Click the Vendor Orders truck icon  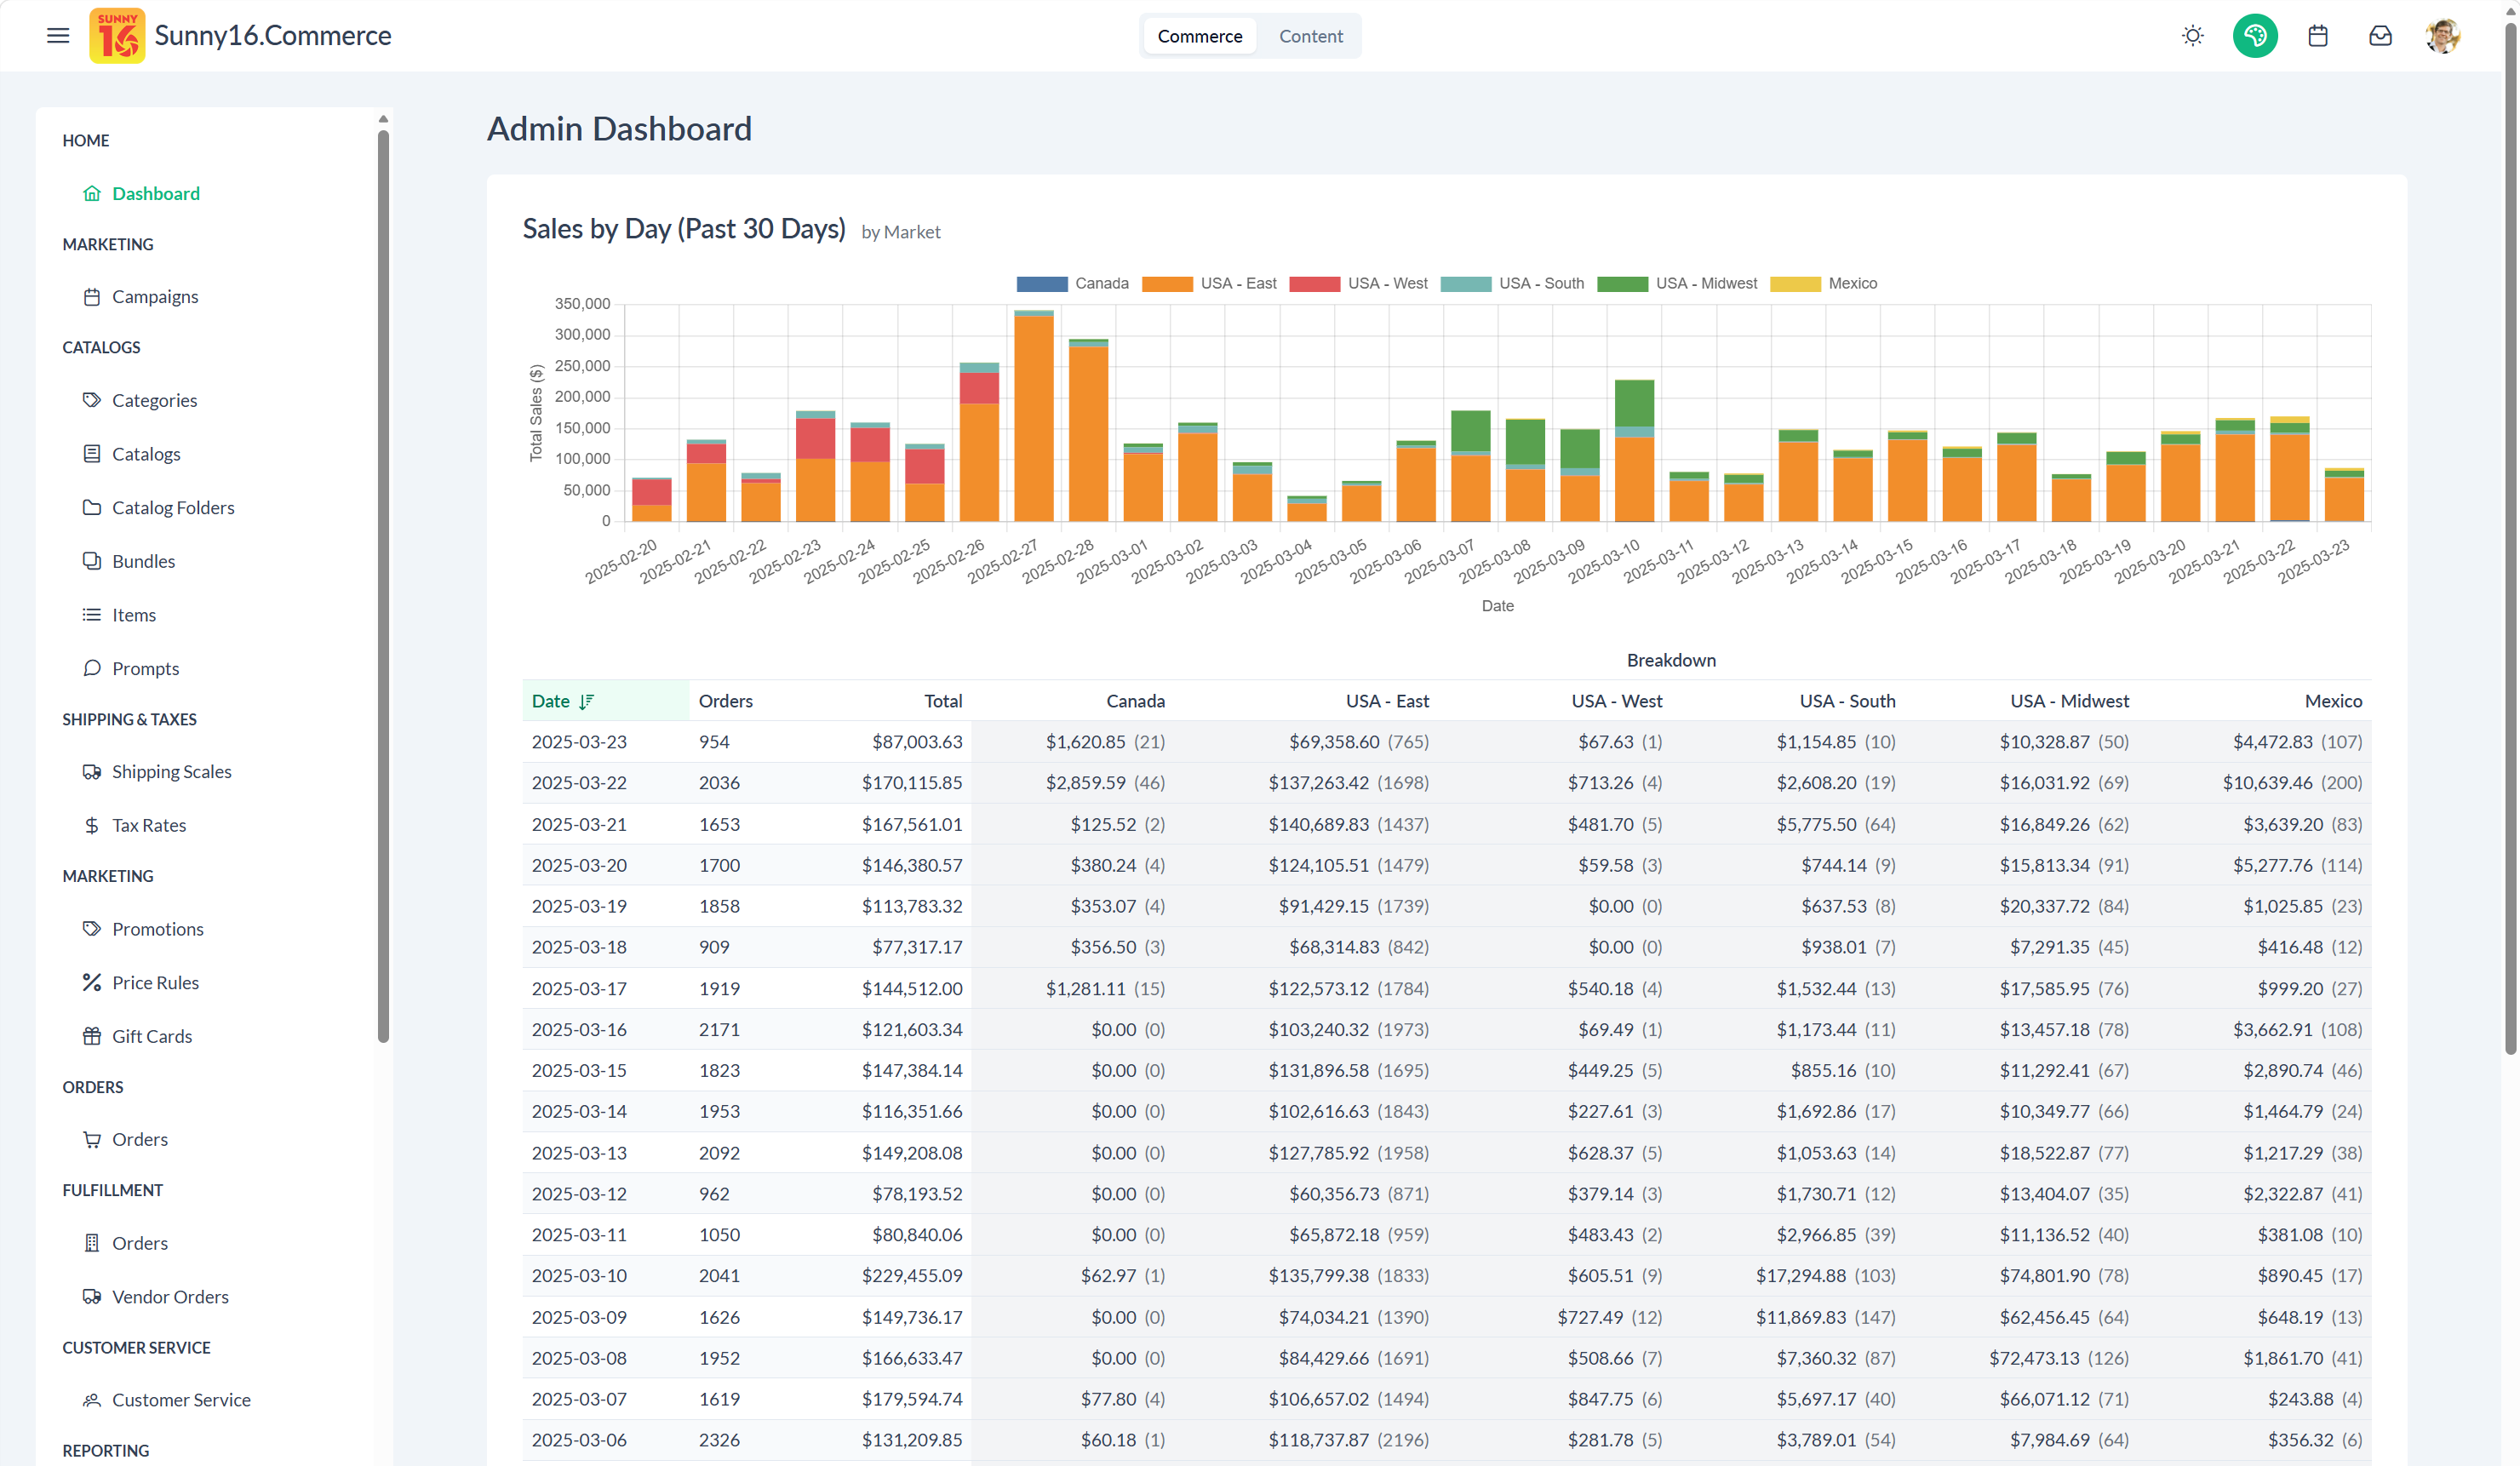92,1297
